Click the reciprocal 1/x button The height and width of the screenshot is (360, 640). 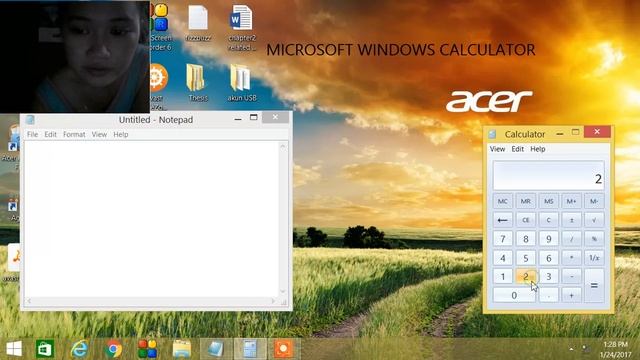pos(594,258)
